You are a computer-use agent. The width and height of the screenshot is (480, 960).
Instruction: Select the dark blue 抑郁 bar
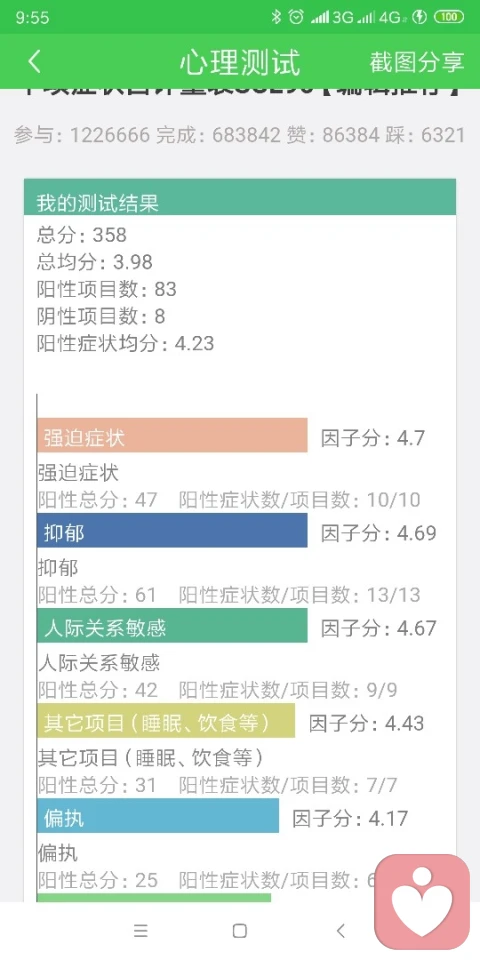point(172,530)
